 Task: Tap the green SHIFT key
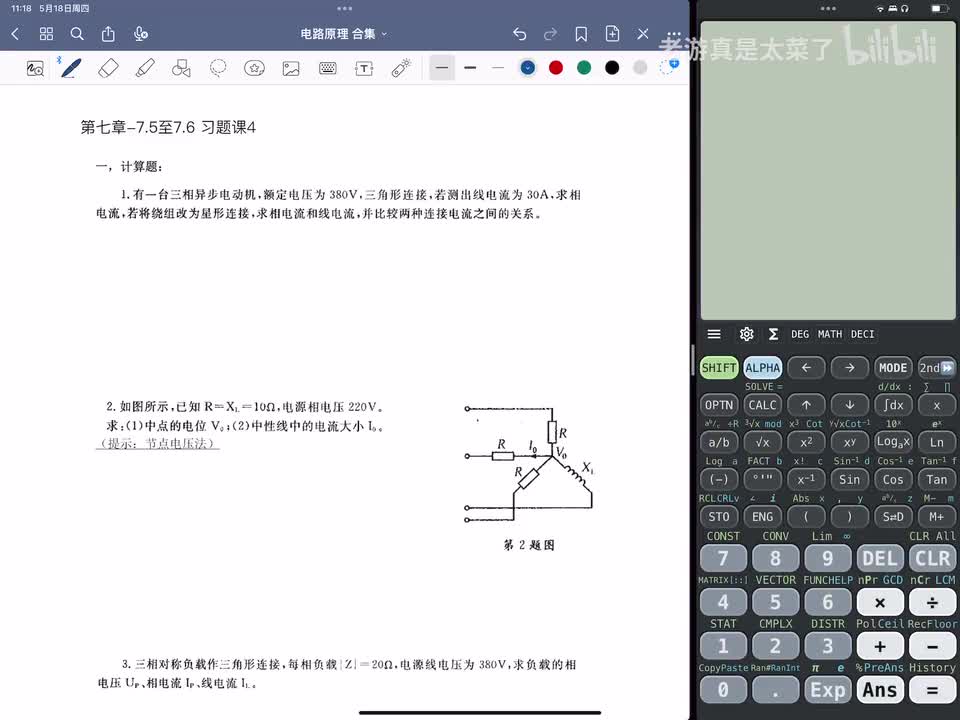[719, 368]
